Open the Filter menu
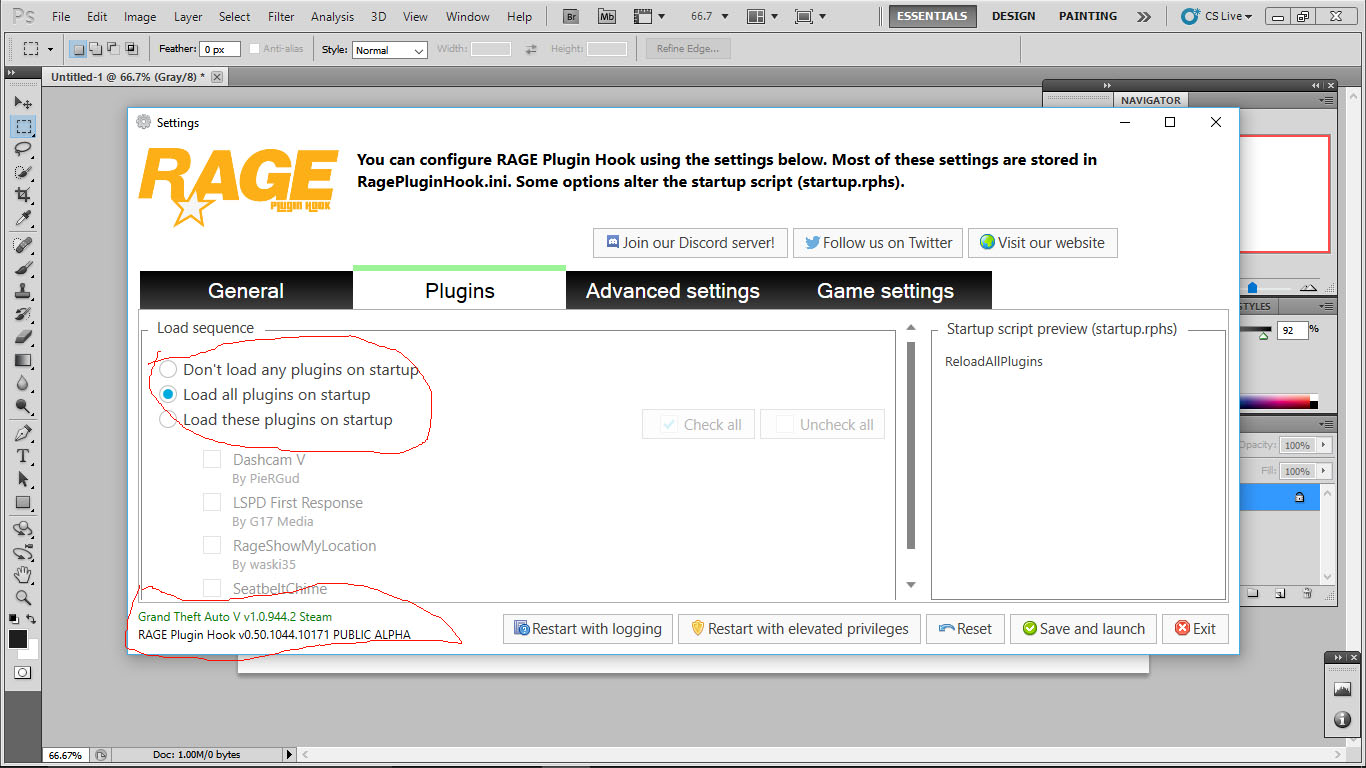Screen dimensions: 1366x768 282,16
